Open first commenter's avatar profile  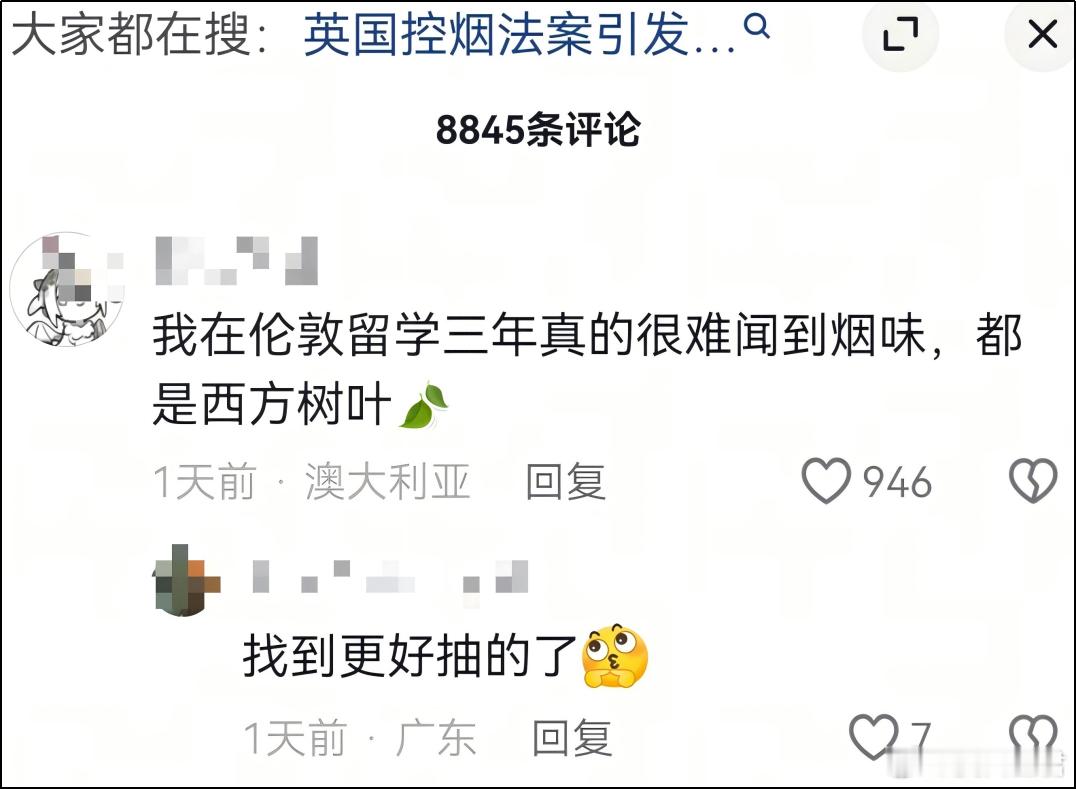(x=67, y=289)
